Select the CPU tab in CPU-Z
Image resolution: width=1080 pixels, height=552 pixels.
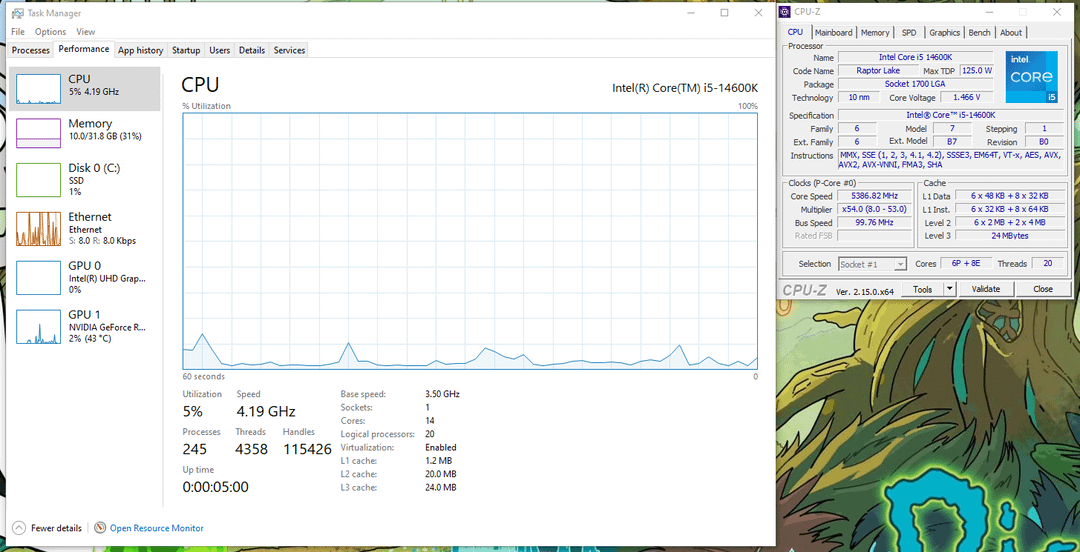(x=796, y=32)
